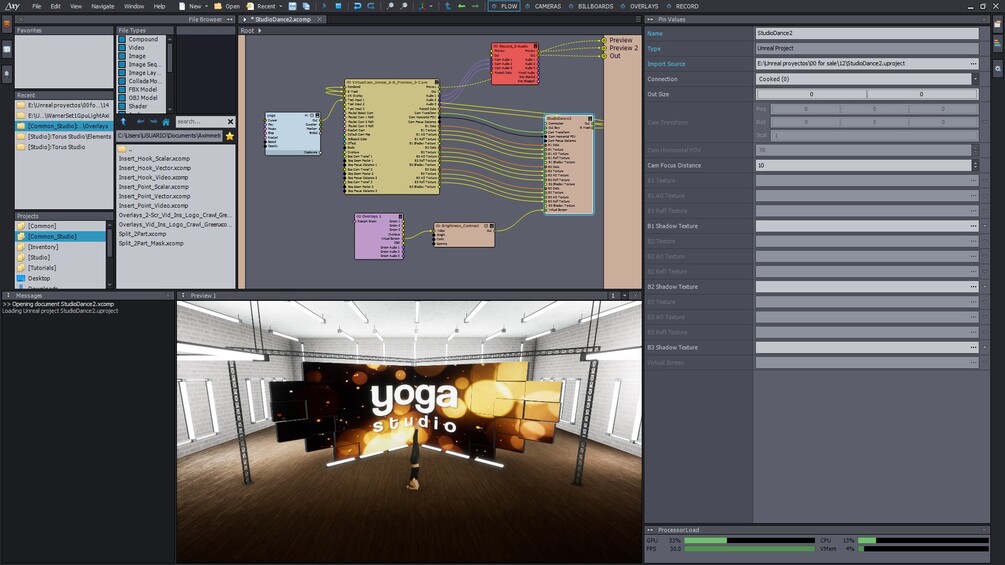The image size is (1005, 565).
Task: Open the Recent files dropdown in the toolbar
Action: 280,6
